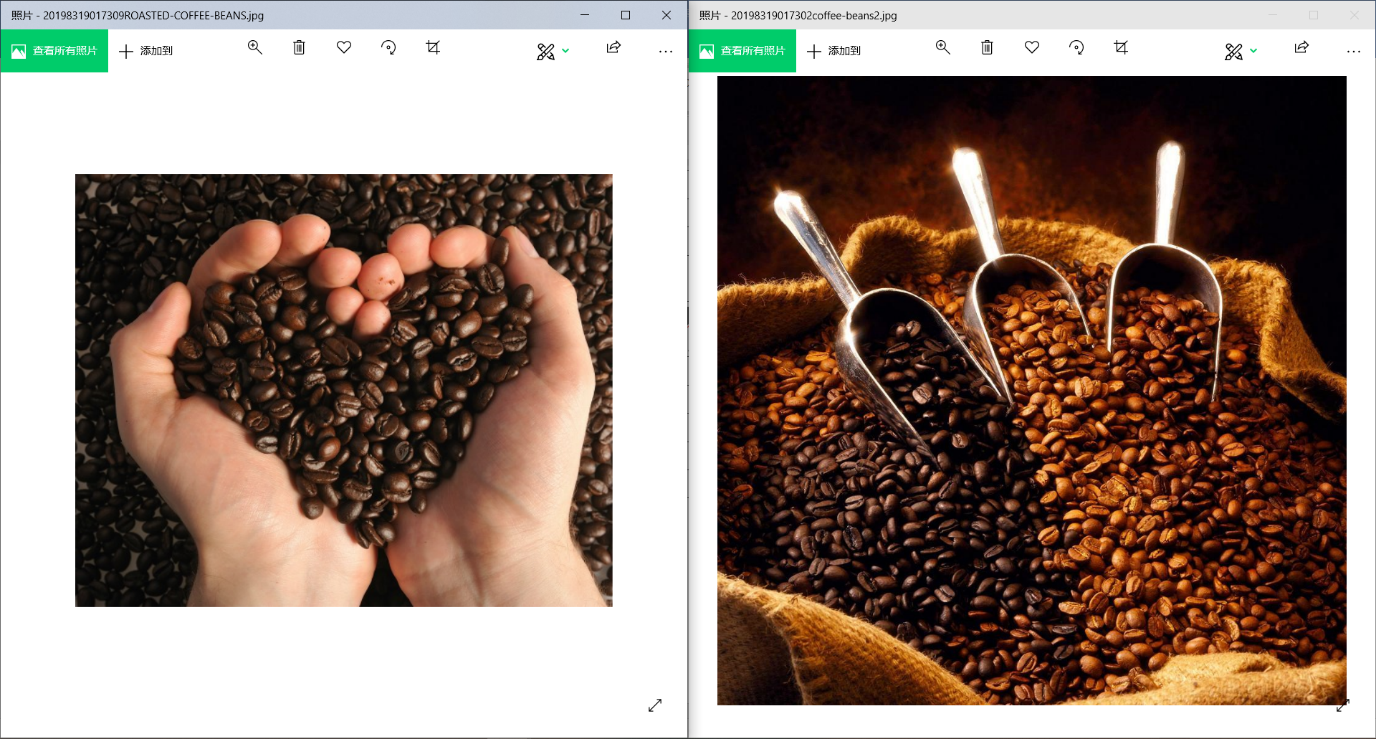Open more options menu in ROASTED-COFFEE-BEANS window
Image resolution: width=1376 pixels, height=739 pixels.
point(666,51)
